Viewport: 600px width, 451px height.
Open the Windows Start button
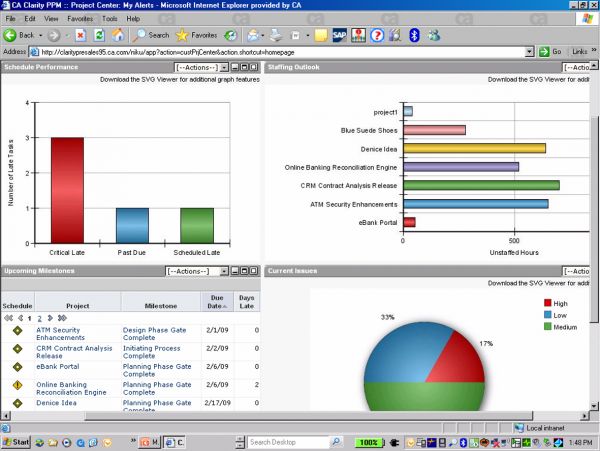15,442
